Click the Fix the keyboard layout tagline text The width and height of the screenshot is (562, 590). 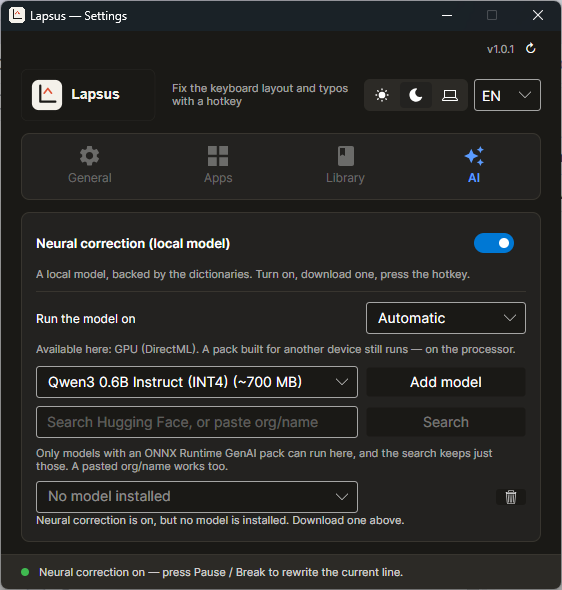coord(260,95)
